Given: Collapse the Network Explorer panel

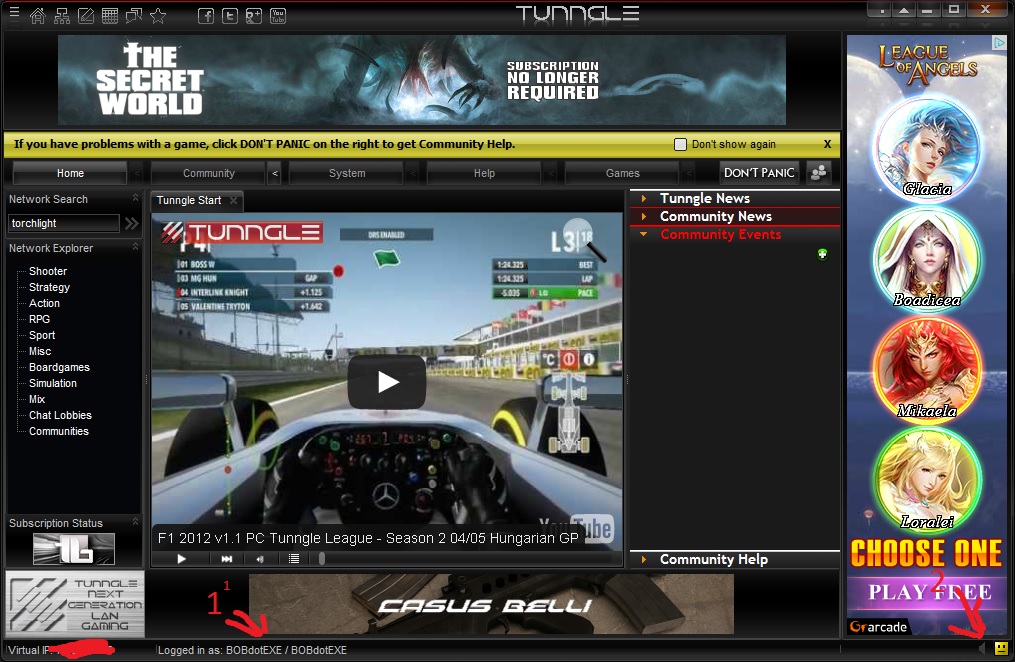Looking at the screenshot, I should (135, 247).
